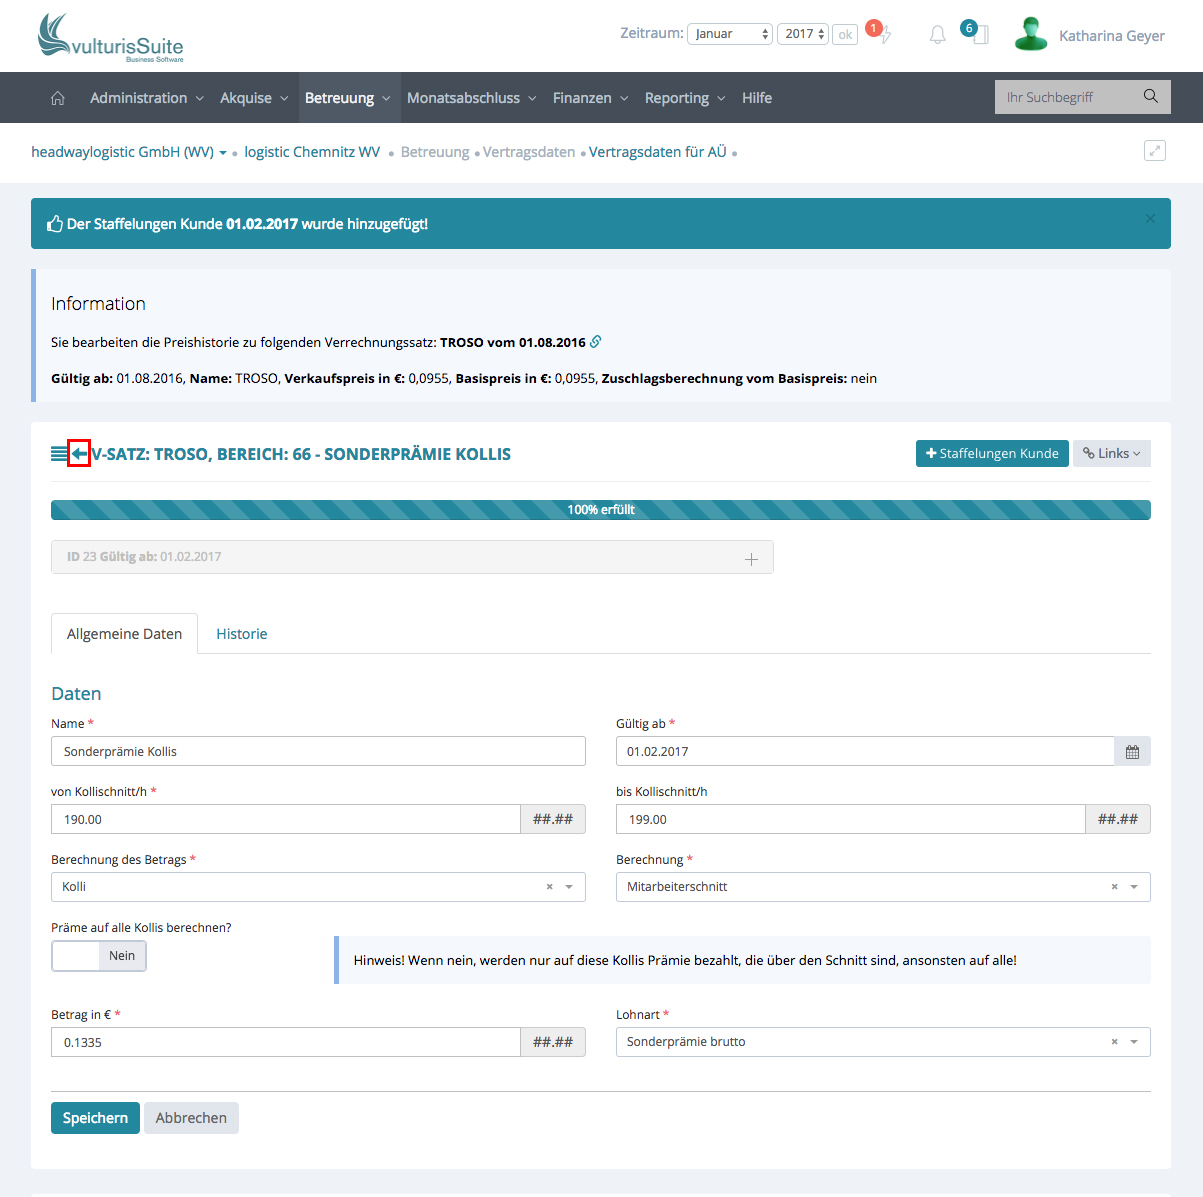Click the Betrag in € input field
The height and width of the screenshot is (1197, 1203).
[x=285, y=1042]
